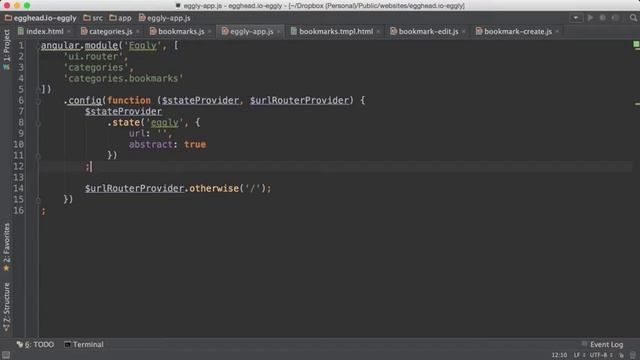Collapse code fold marker on line 11
Screen dimensions: 640x360
coord(38,156)
